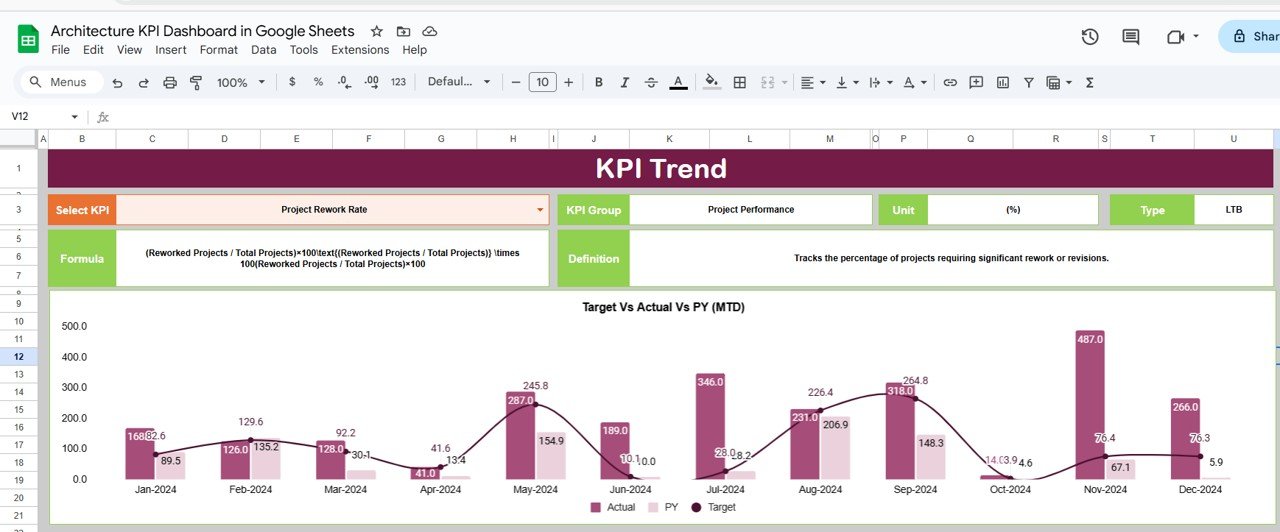Insert a comment from toolbar
The image size is (1280, 532).
point(976,82)
